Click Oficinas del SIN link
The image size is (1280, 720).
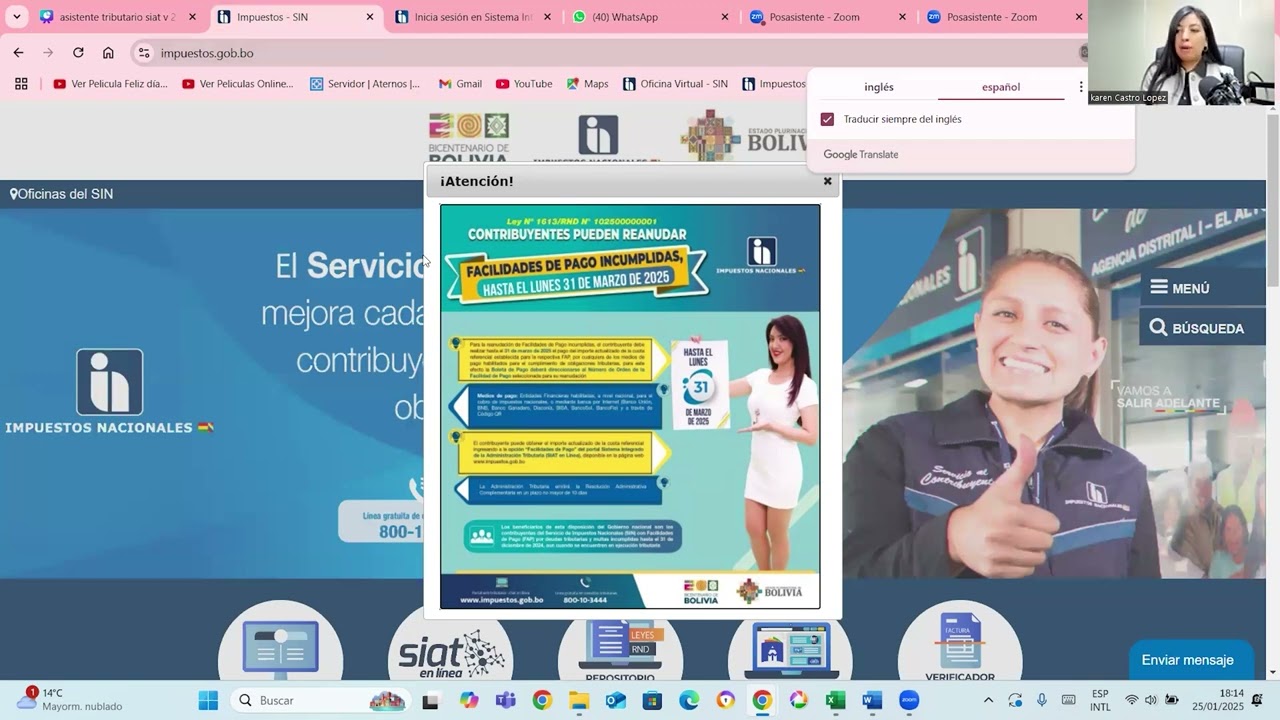pos(61,194)
